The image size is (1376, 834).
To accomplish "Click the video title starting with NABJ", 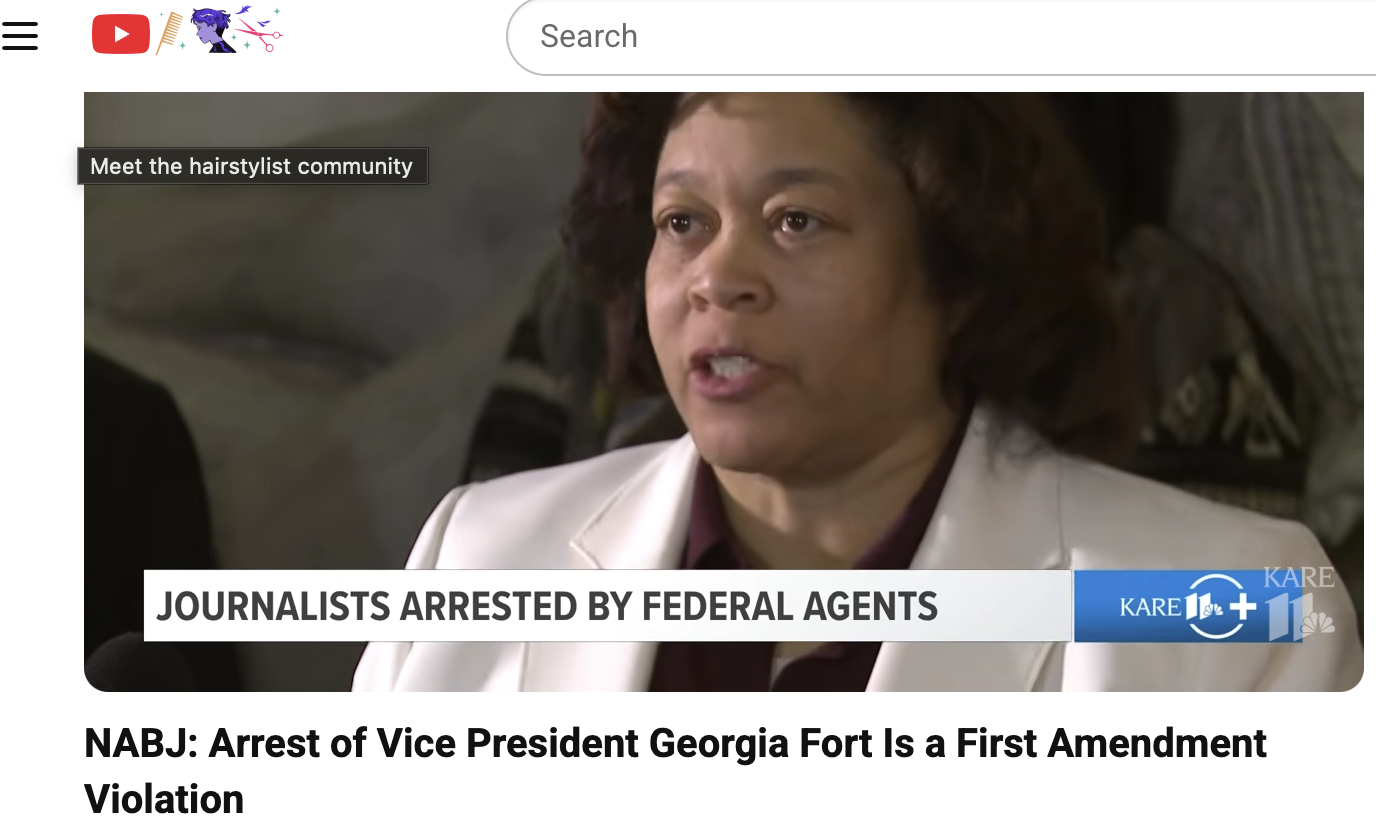I will point(675,771).
